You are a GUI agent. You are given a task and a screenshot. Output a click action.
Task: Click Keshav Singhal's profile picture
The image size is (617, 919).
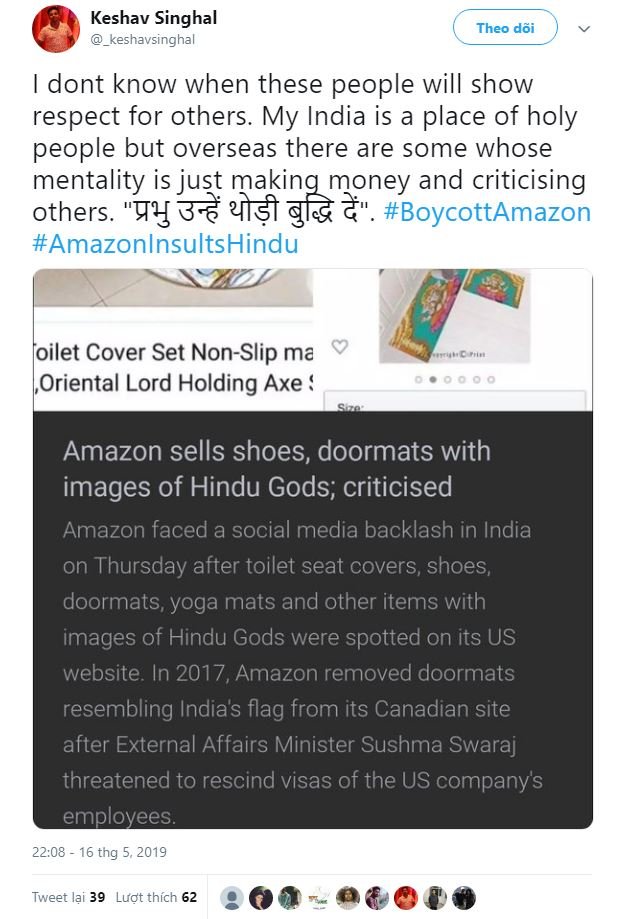(x=56, y=28)
